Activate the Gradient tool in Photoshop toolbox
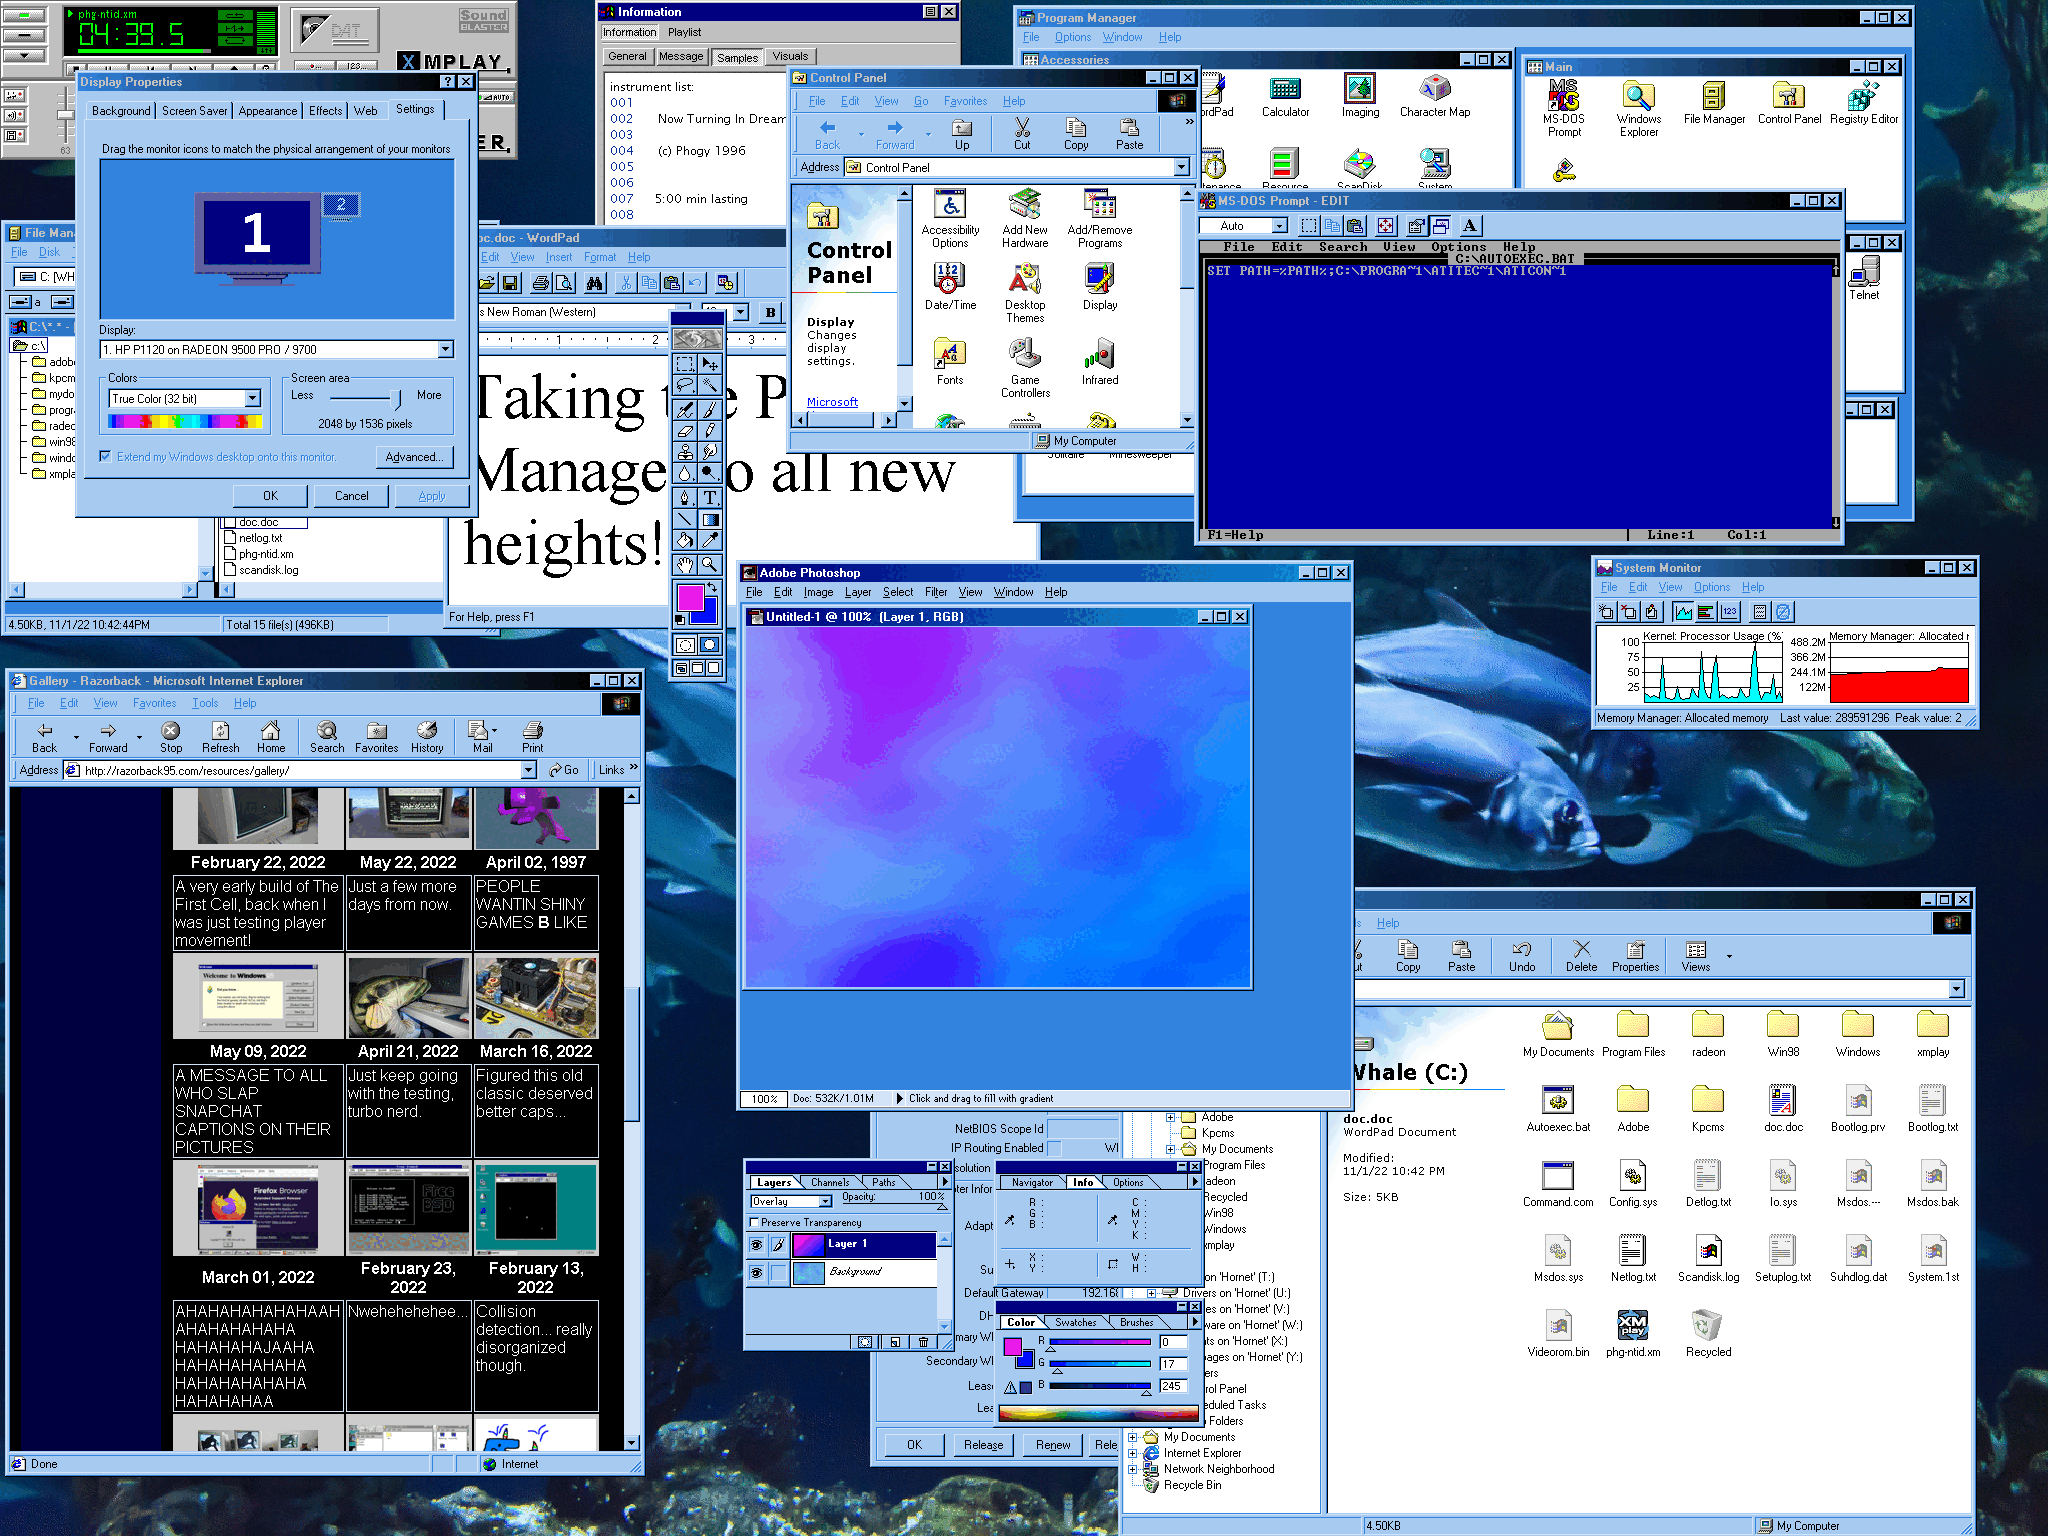This screenshot has height=1536, width=2048. click(x=710, y=520)
